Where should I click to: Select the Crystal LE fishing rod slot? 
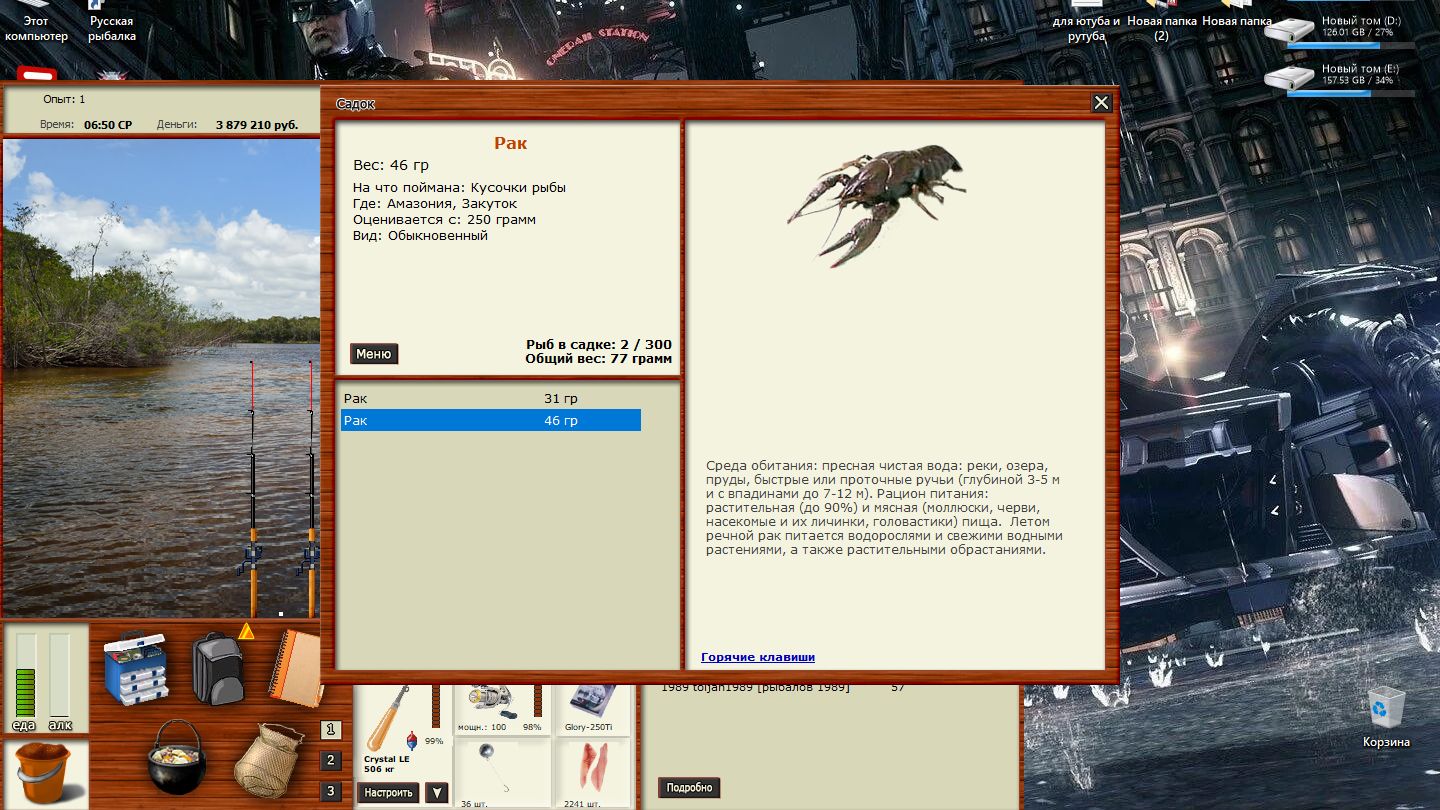point(402,729)
